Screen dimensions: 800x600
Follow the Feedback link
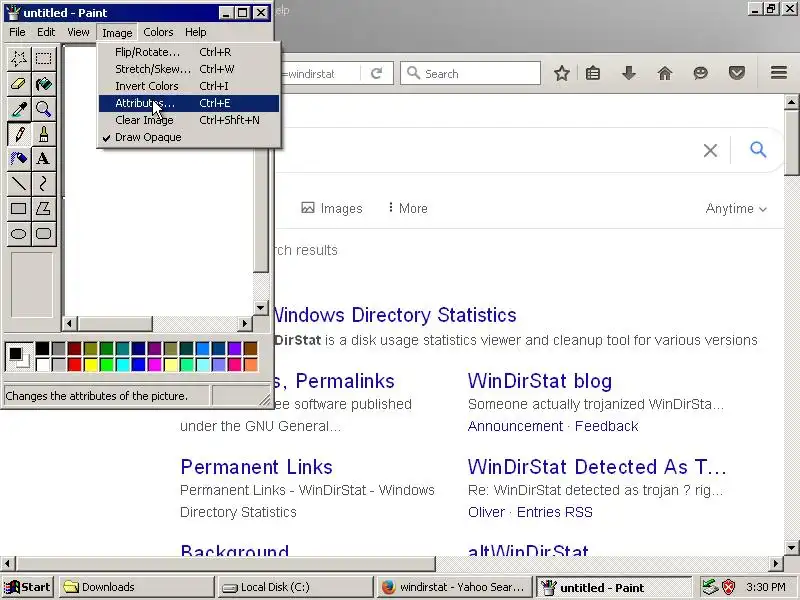point(607,426)
